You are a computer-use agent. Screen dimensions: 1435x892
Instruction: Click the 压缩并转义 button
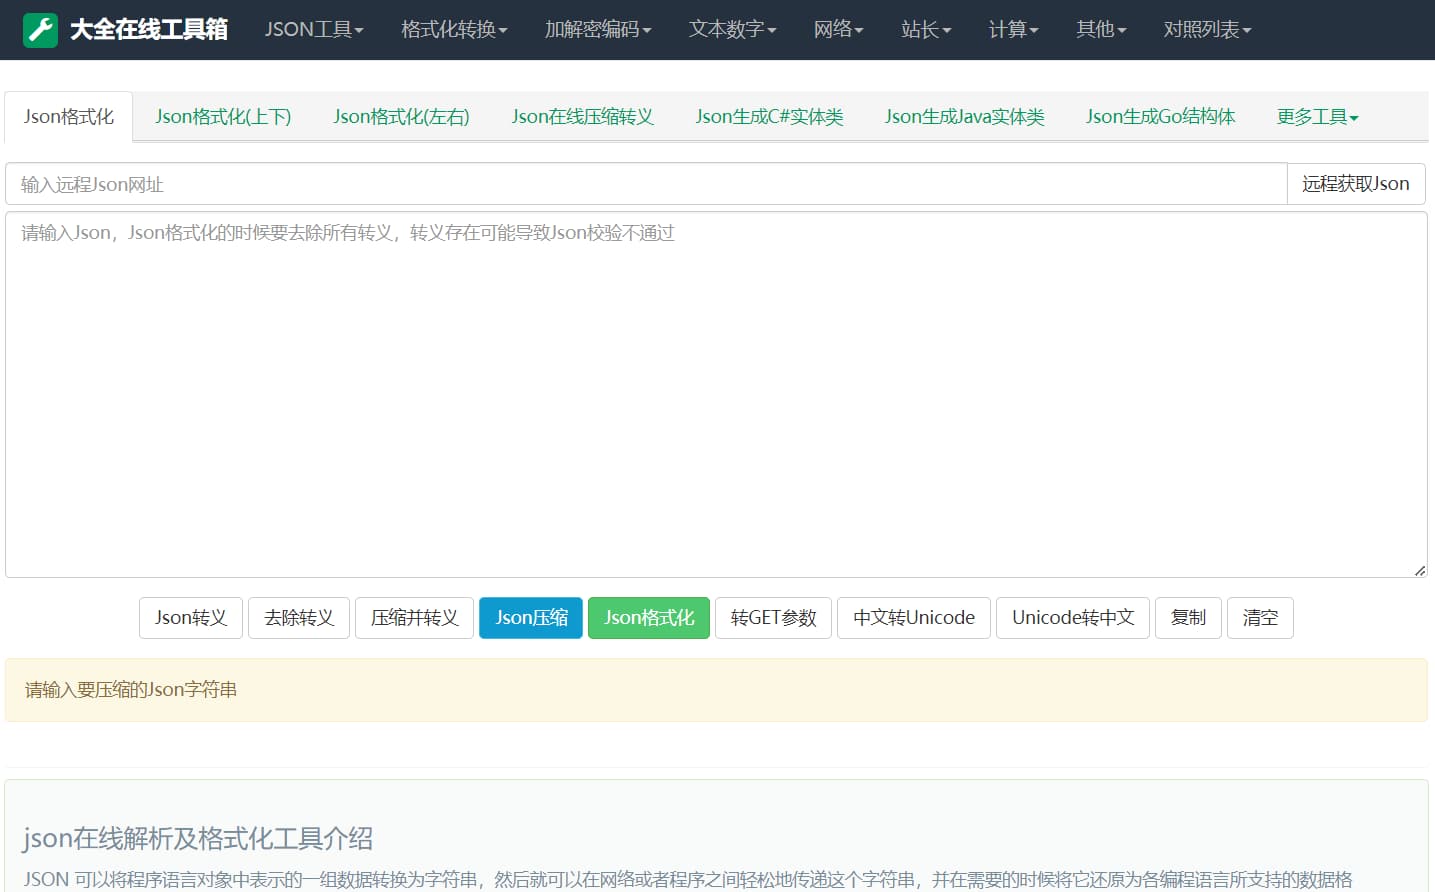414,618
